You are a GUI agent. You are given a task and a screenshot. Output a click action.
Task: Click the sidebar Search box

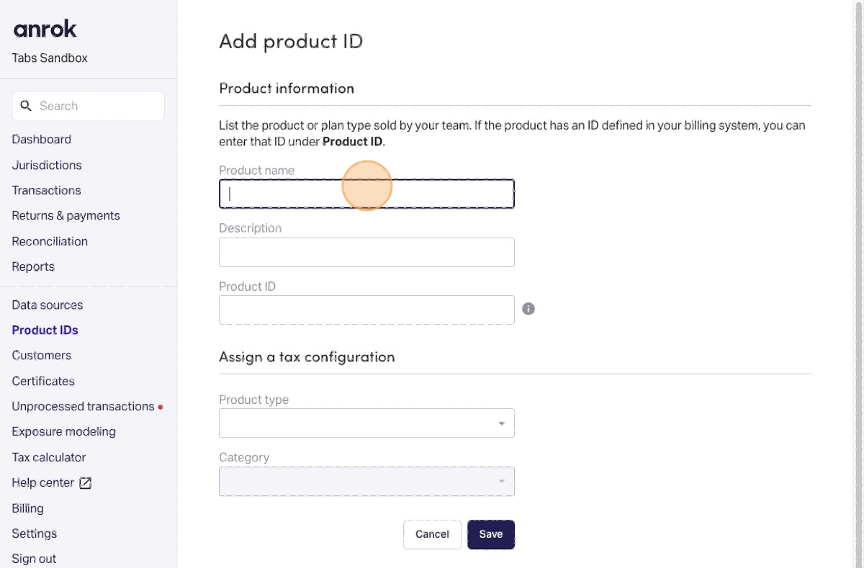[x=88, y=106]
